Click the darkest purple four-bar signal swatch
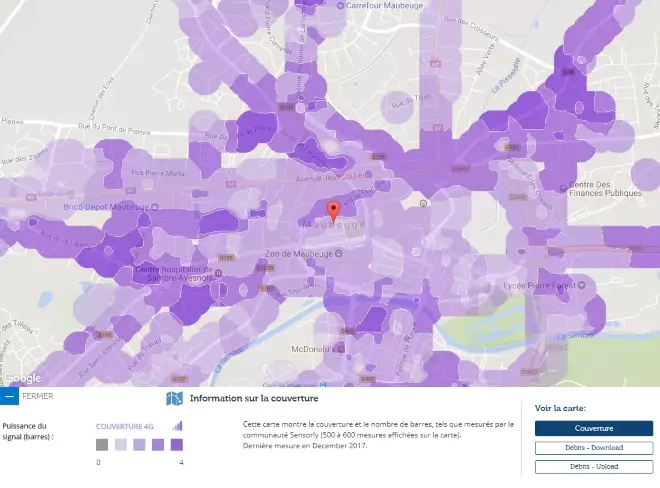 (175, 445)
